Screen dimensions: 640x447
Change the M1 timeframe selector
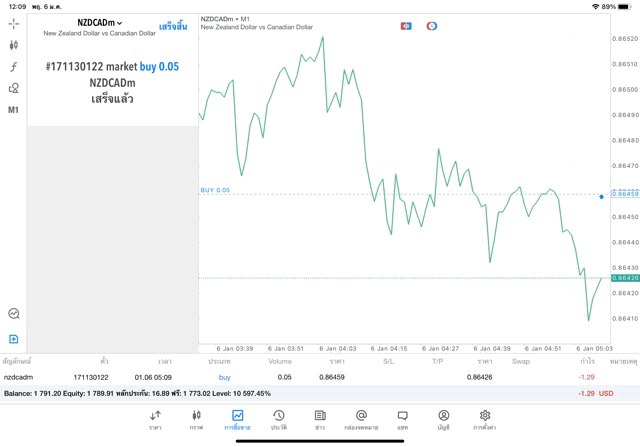tap(14, 110)
